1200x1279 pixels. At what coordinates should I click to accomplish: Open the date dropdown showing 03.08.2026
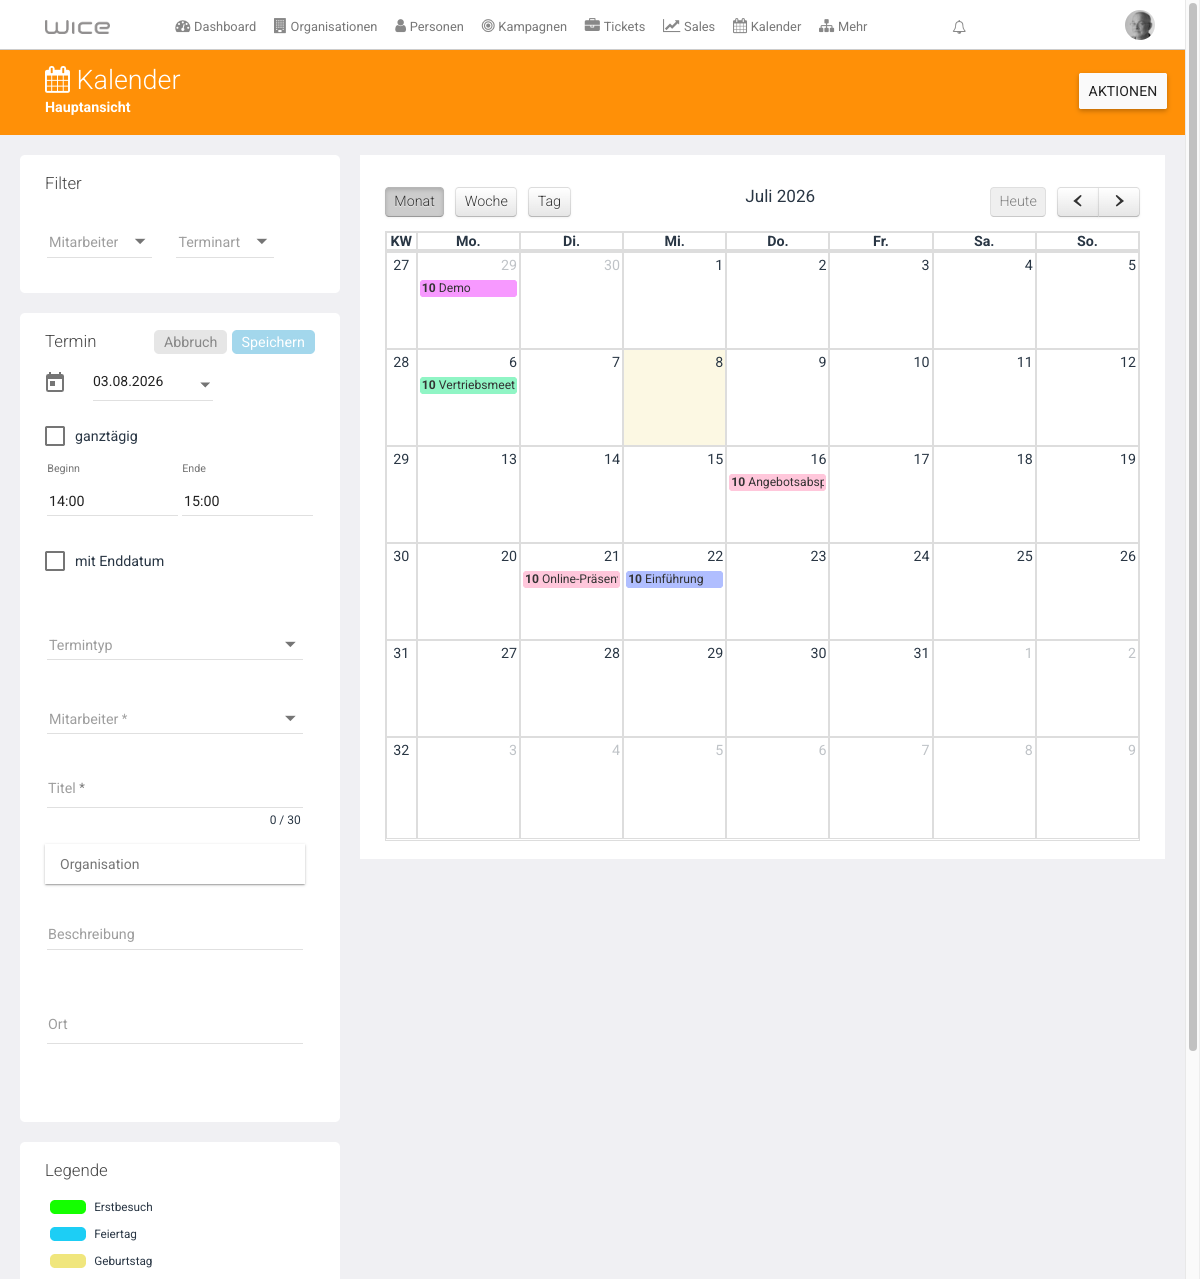click(152, 382)
